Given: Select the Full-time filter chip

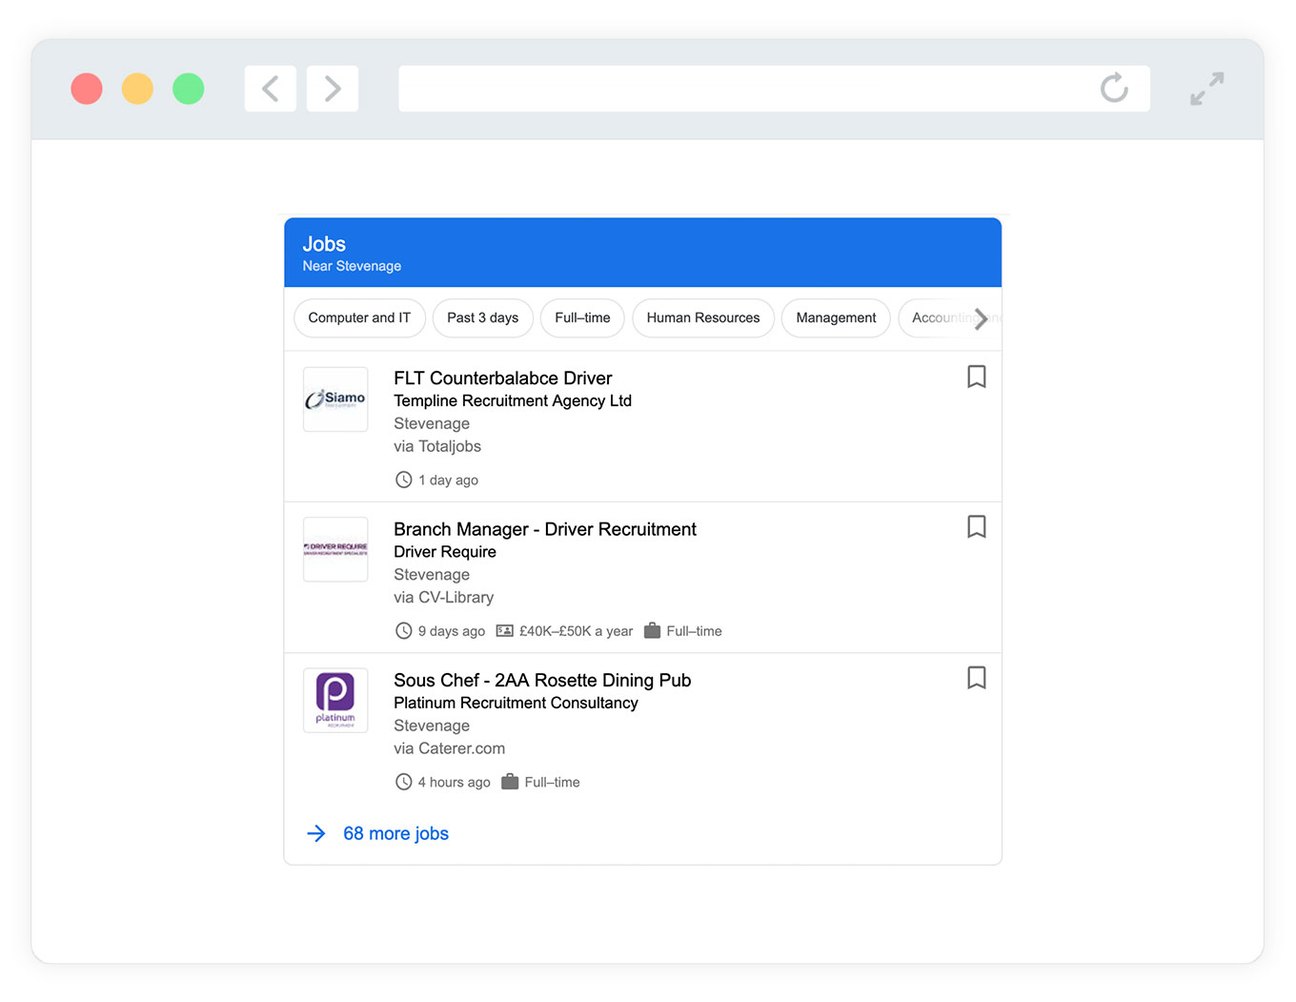Looking at the screenshot, I should pos(583,318).
